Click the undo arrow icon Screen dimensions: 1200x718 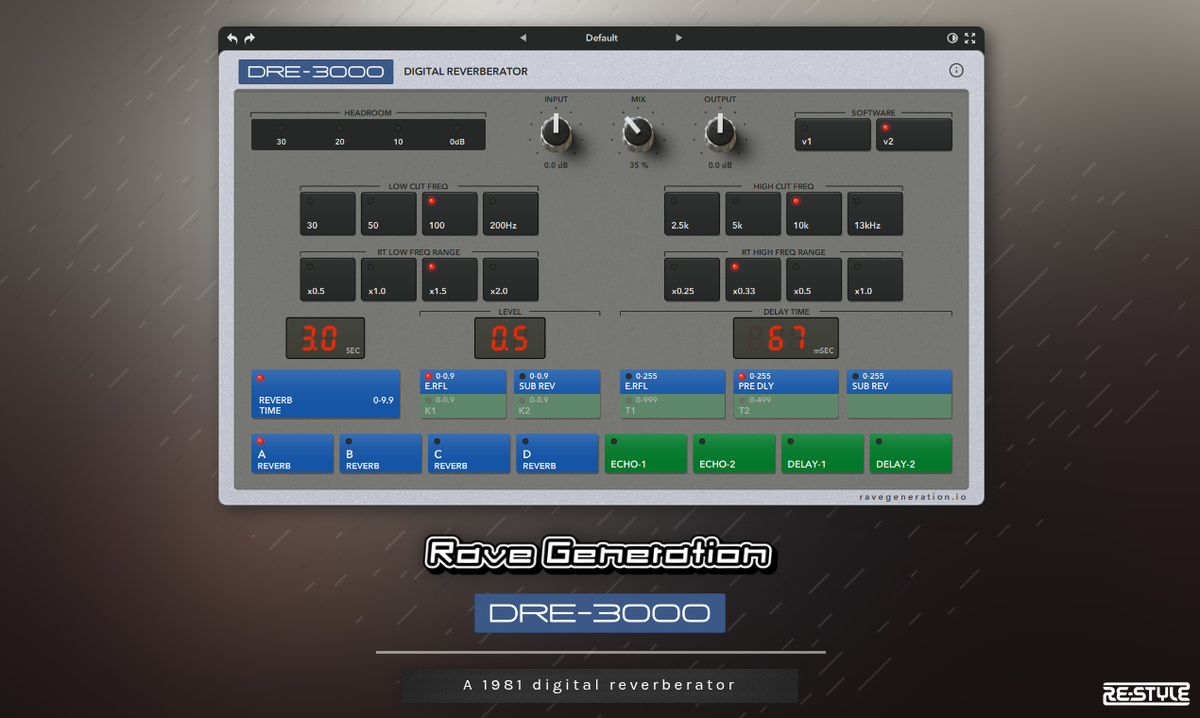(232, 38)
